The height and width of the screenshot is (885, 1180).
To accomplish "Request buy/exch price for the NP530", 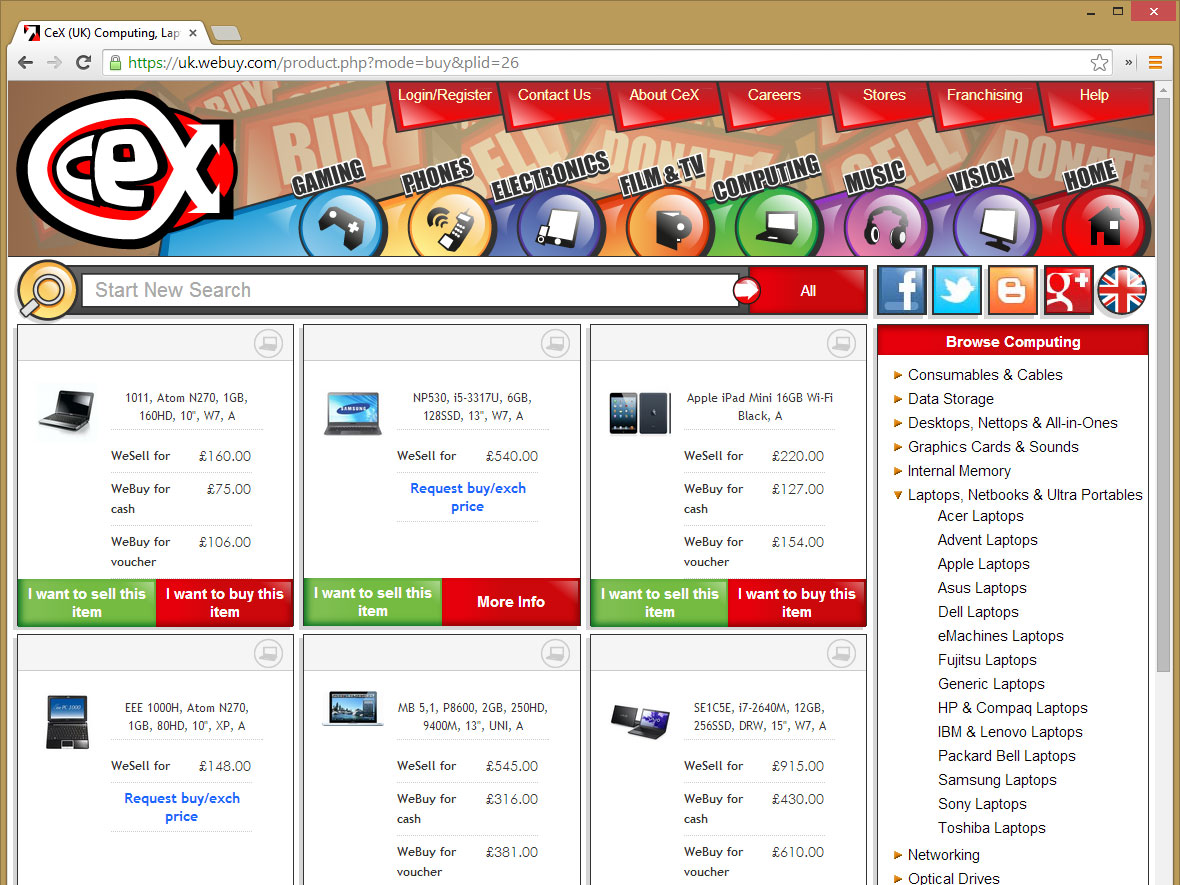I will coord(467,497).
